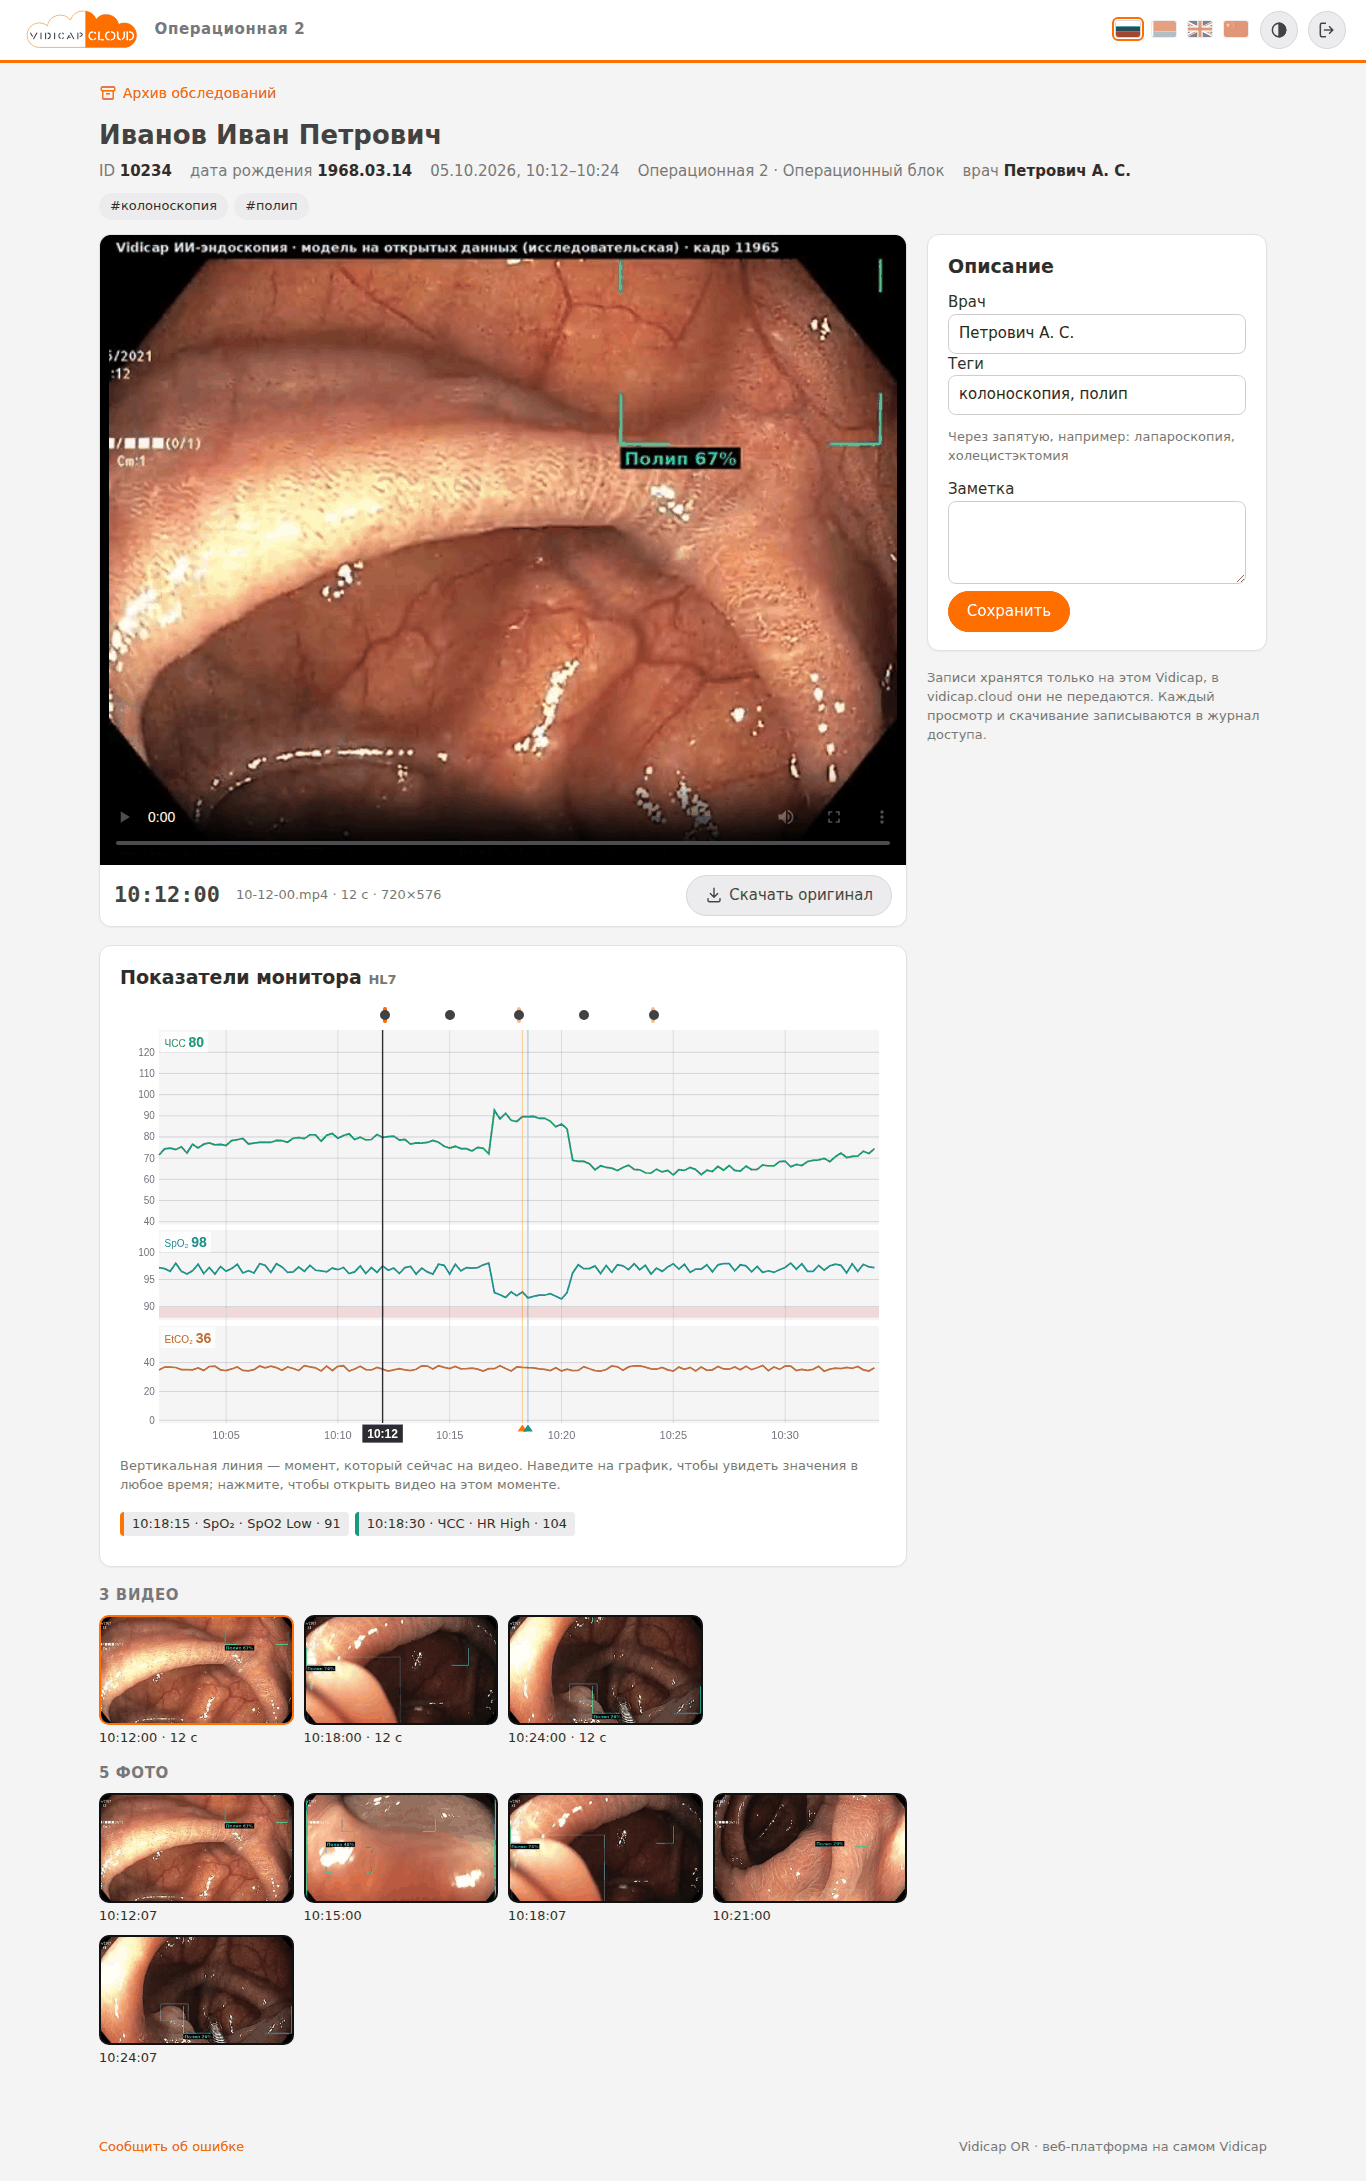Play the endoscopy video

coord(125,817)
